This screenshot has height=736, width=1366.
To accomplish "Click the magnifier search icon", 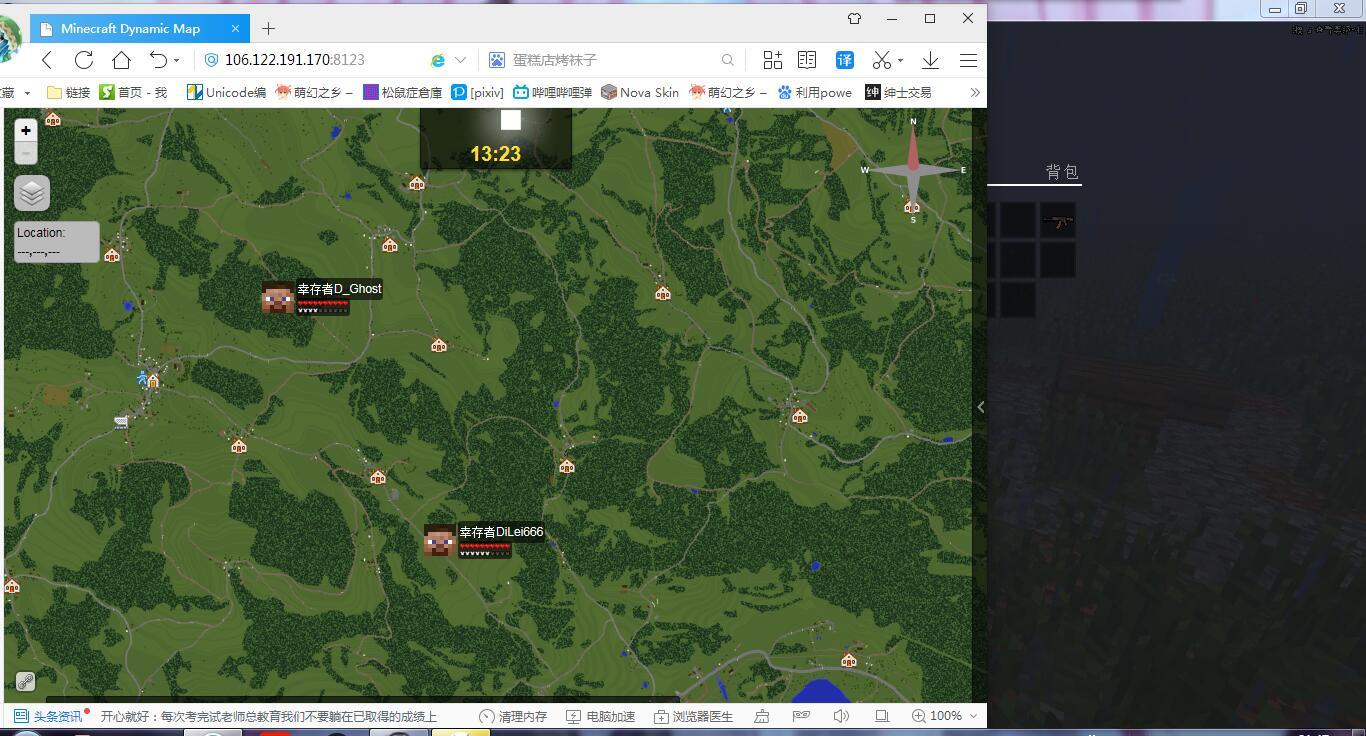I will [727, 60].
